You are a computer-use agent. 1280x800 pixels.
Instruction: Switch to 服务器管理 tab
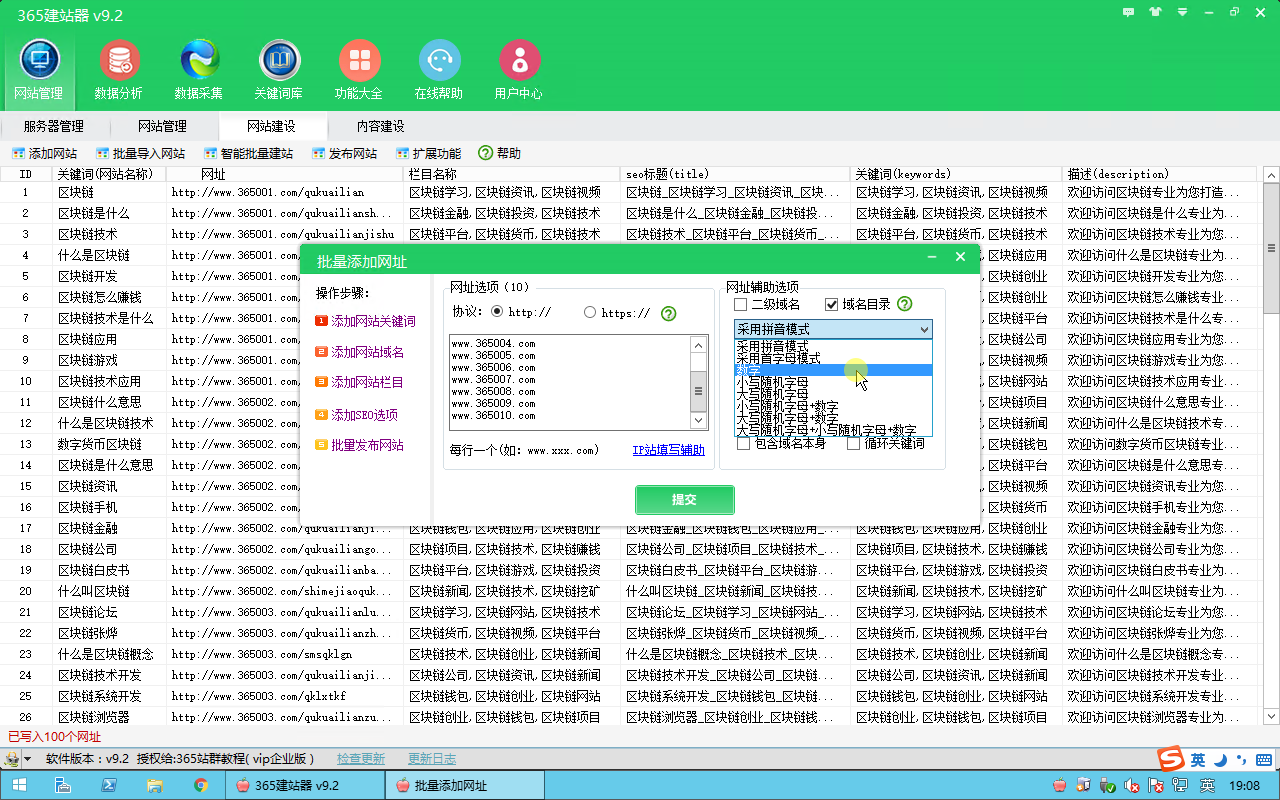pyautogui.click(x=54, y=126)
